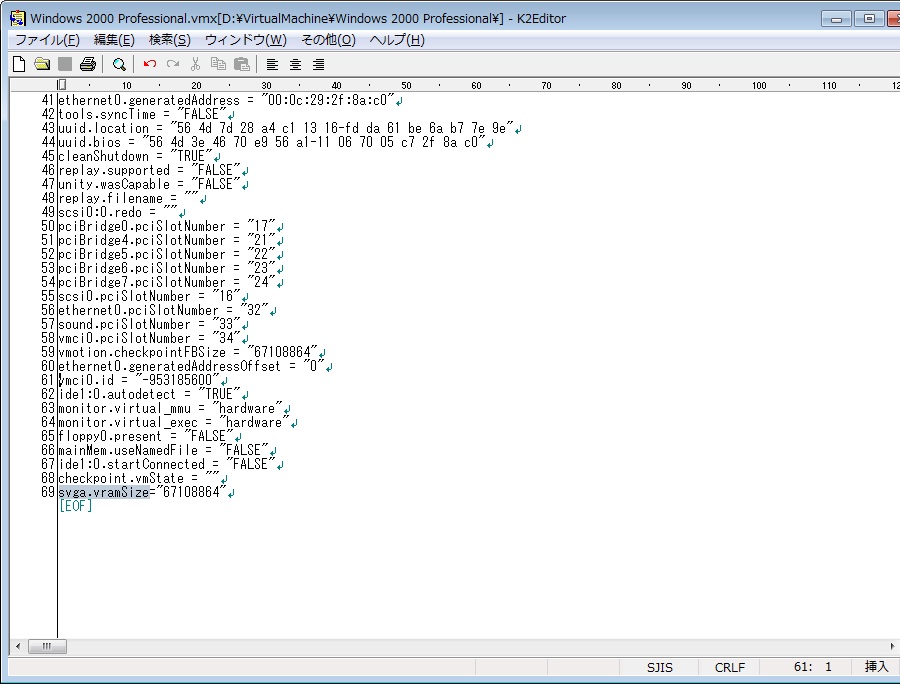Image resolution: width=900 pixels, height=684 pixels.
Task: Maximize the K2Editor window
Action: coord(869,19)
